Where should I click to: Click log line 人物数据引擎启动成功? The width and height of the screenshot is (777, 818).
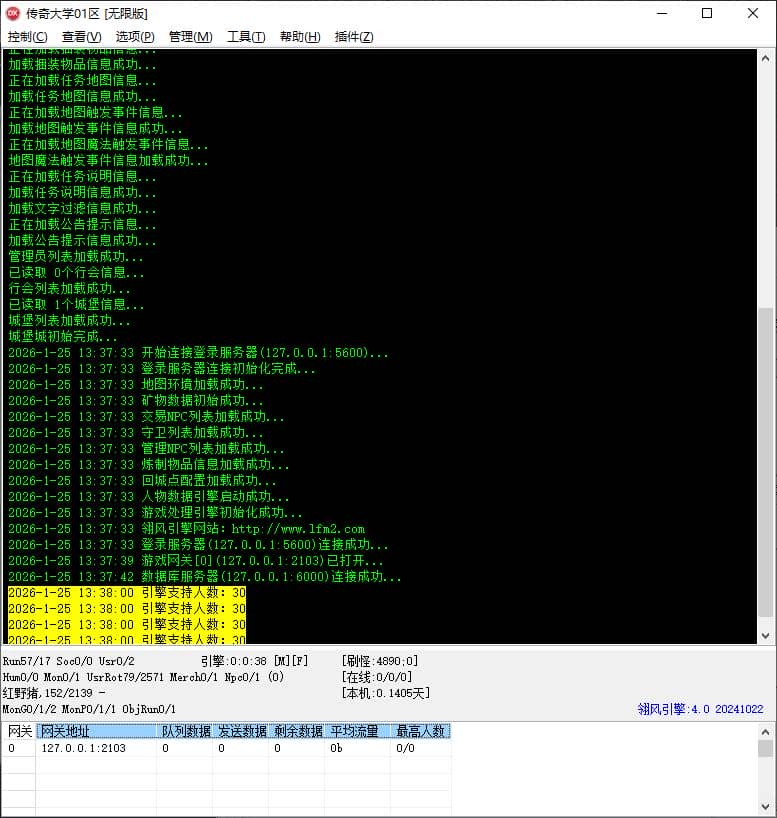coord(149,497)
